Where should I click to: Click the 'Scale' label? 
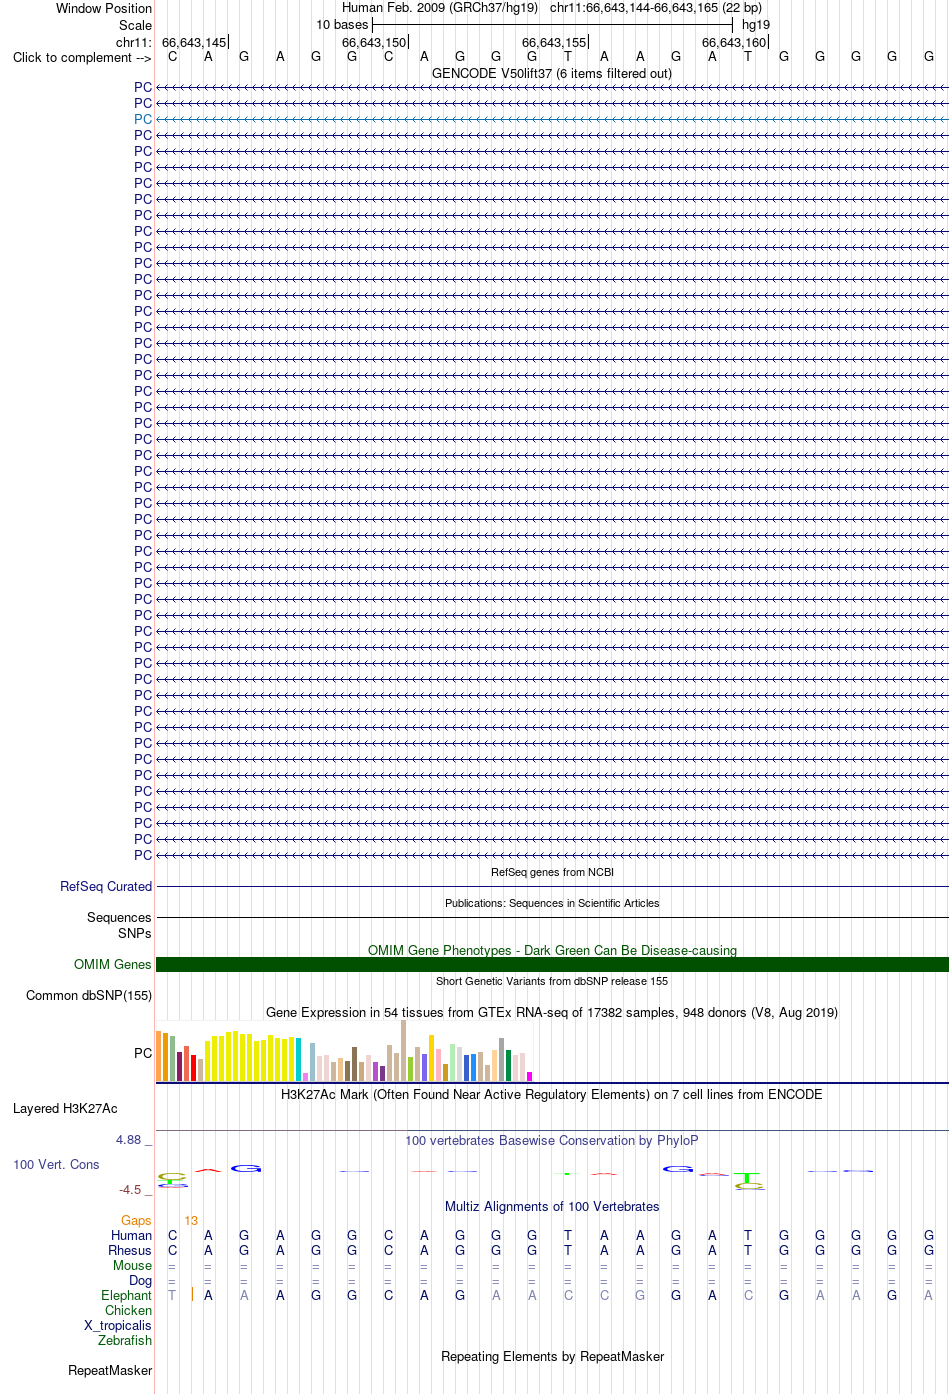click(135, 25)
